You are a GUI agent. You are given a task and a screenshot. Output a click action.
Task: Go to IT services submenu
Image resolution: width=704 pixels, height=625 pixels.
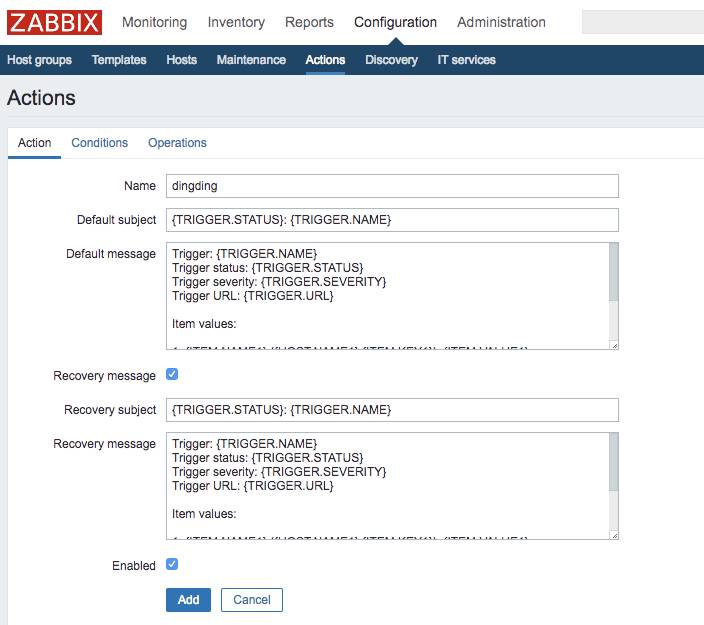pos(466,60)
